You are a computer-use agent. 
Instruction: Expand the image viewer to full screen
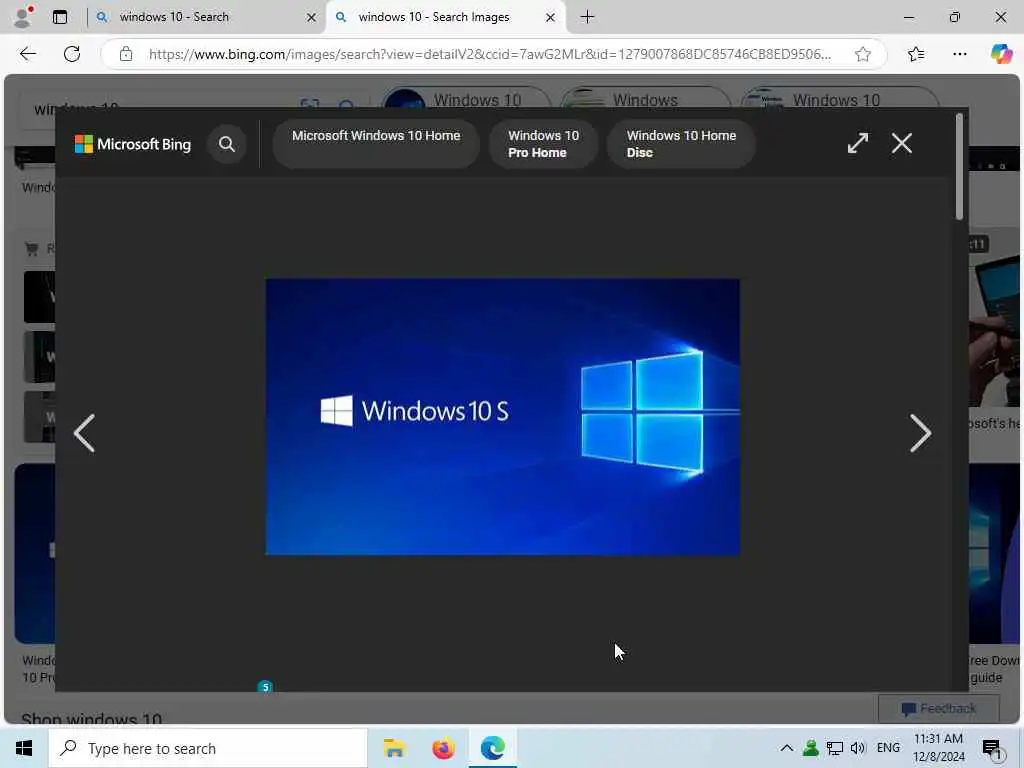tap(857, 143)
